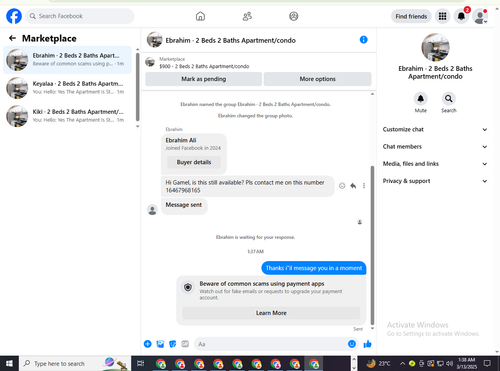The width and height of the screenshot is (500, 371).
Task: Click the Windows taskbar search box
Action: tap(75, 363)
